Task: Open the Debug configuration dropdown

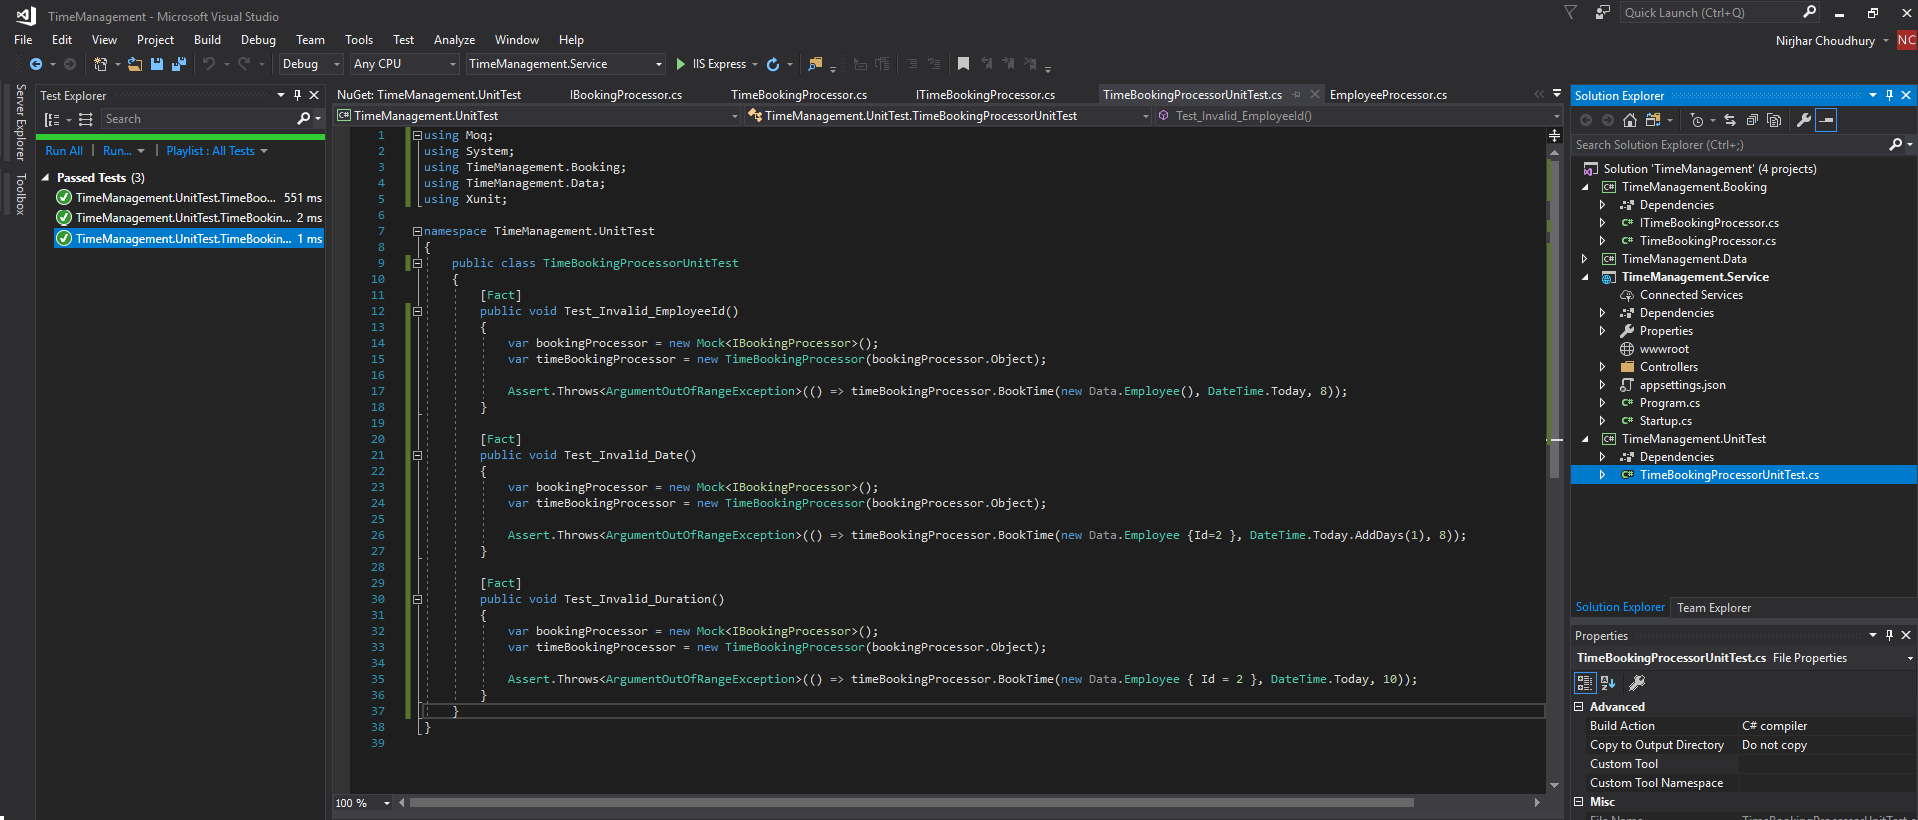Action: 310,64
